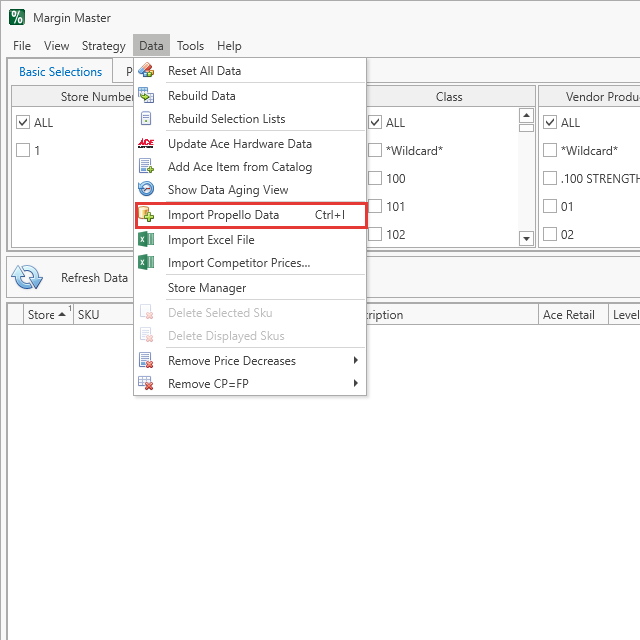640x640 pixels.
Task: Check the Vendor Product 01 checkbox
Action: pos(550,206)
